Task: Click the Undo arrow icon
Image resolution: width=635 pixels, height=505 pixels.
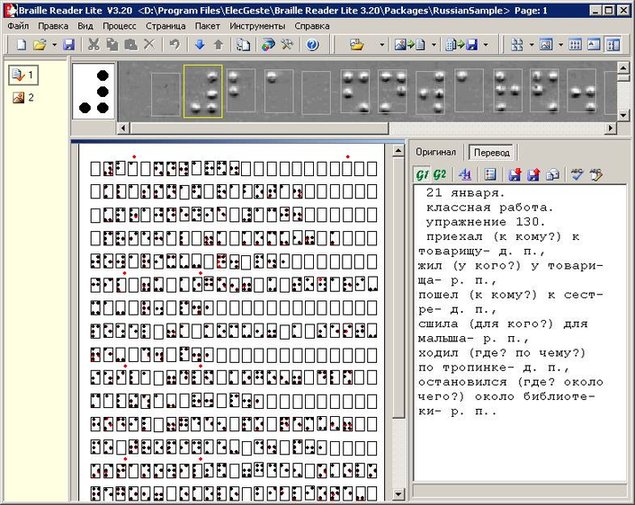Action: (x=175, y=45)
